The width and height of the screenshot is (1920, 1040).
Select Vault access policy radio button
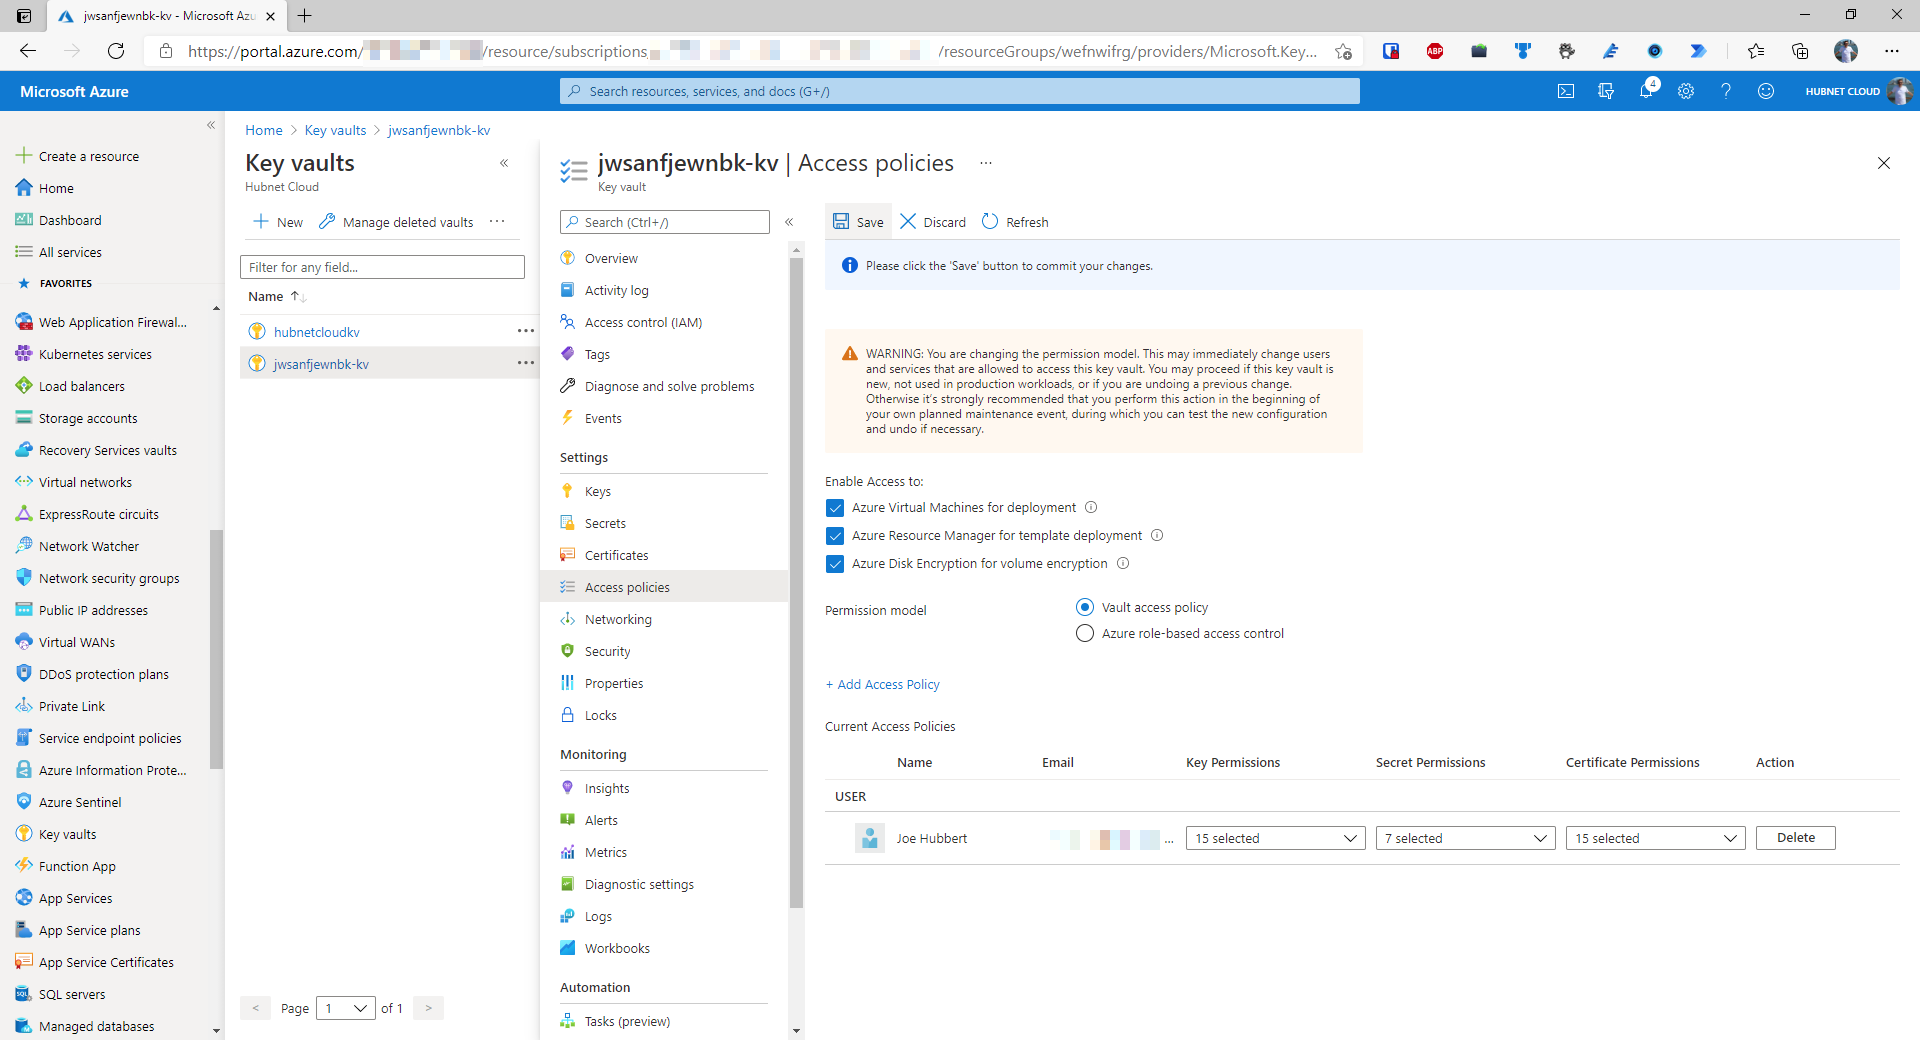point(1085,607)
